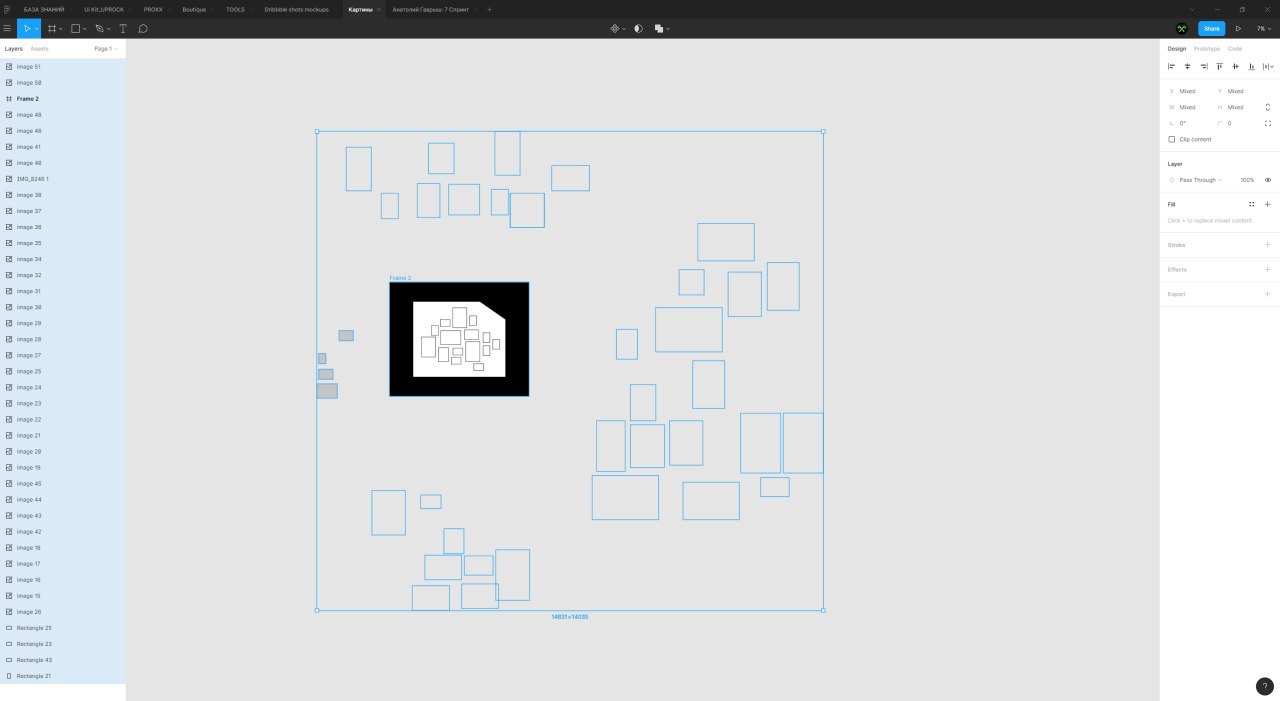Open the Figma home icon
The image size is (1280, 701).
coord(7,9)
